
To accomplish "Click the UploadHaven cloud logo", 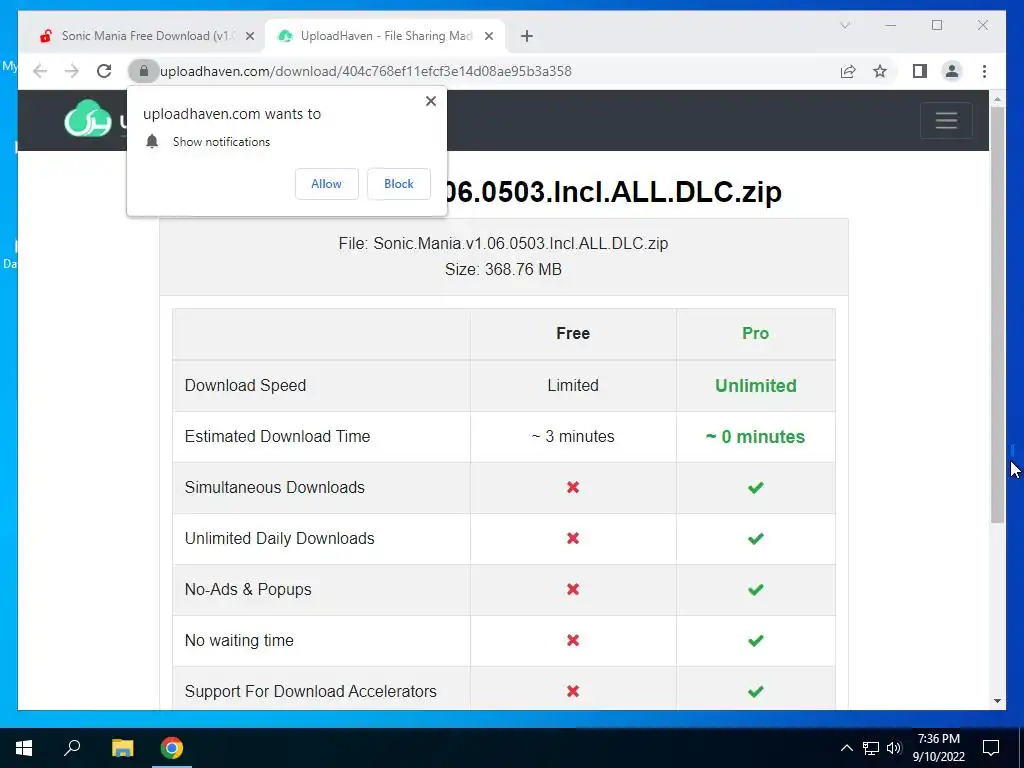I will tap(88, 118).
